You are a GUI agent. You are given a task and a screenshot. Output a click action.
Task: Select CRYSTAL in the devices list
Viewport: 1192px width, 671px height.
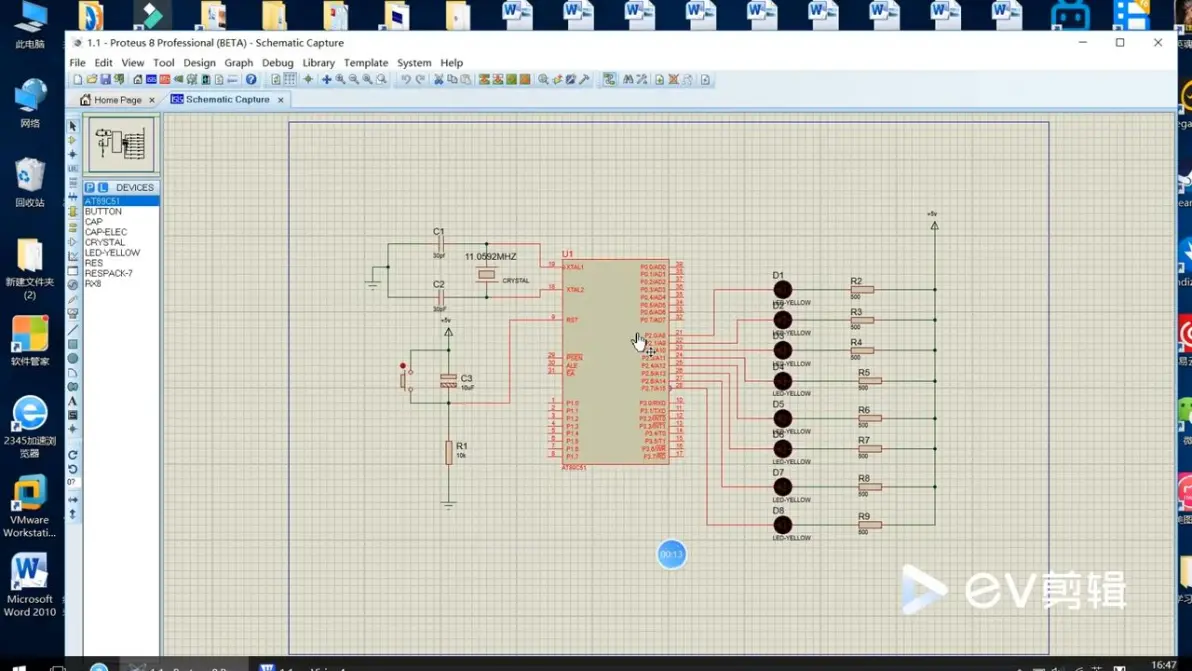[x=105, y=242]
